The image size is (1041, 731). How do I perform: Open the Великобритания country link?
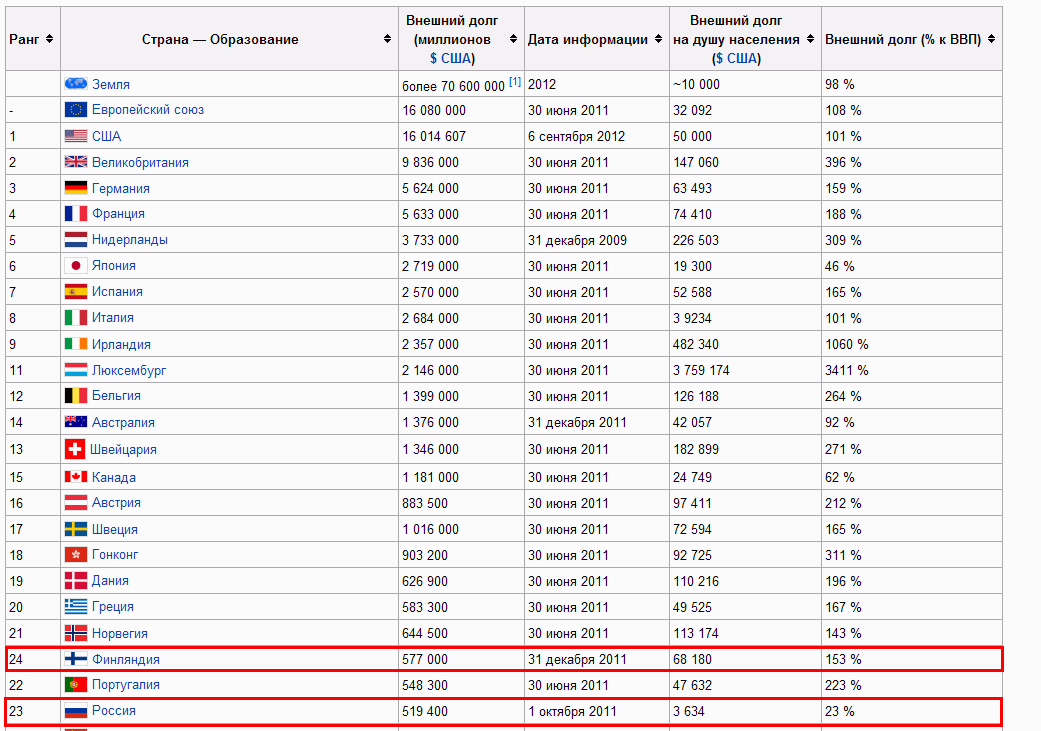140,162
